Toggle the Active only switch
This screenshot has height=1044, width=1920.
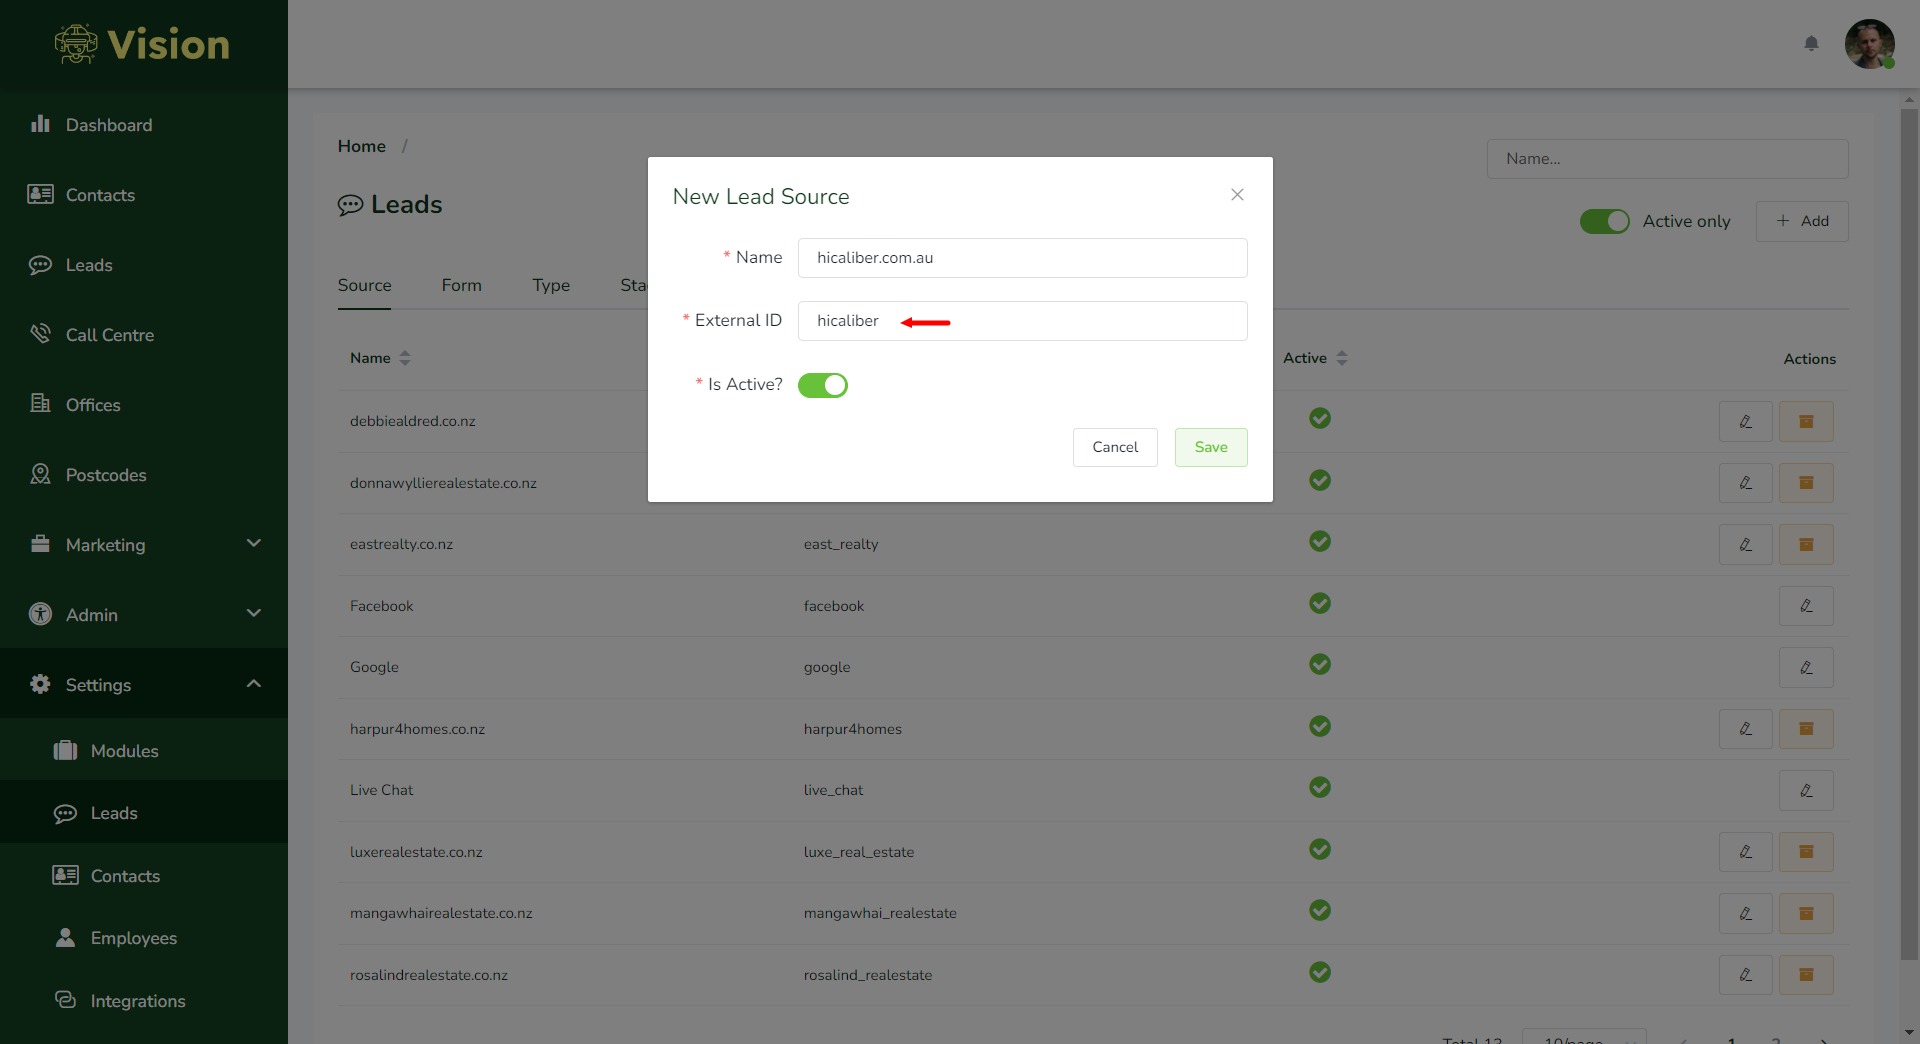point(1604,221)
